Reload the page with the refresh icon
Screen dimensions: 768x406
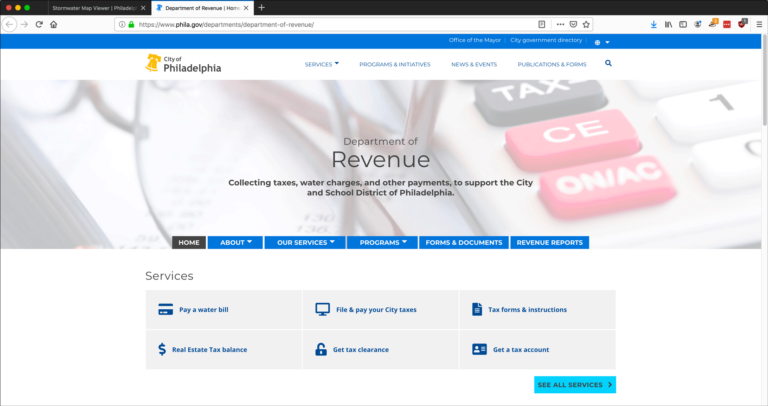click(x=39, y=24)
